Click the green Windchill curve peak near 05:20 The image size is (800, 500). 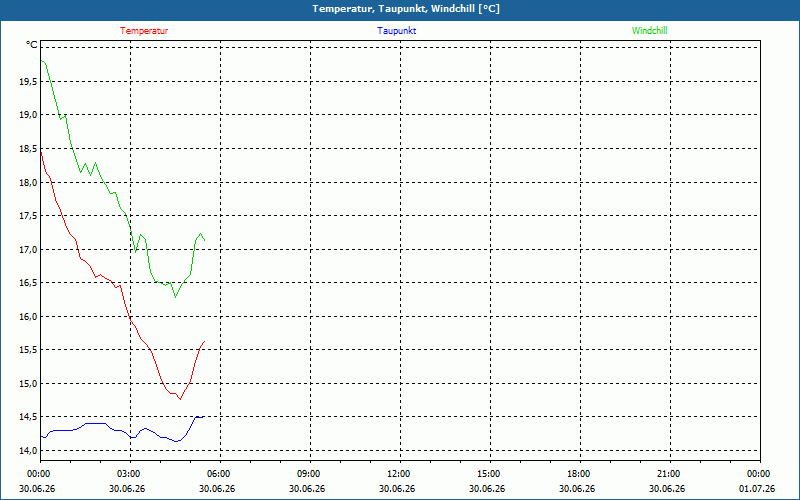pyautogui.click(x=201, y=234)
